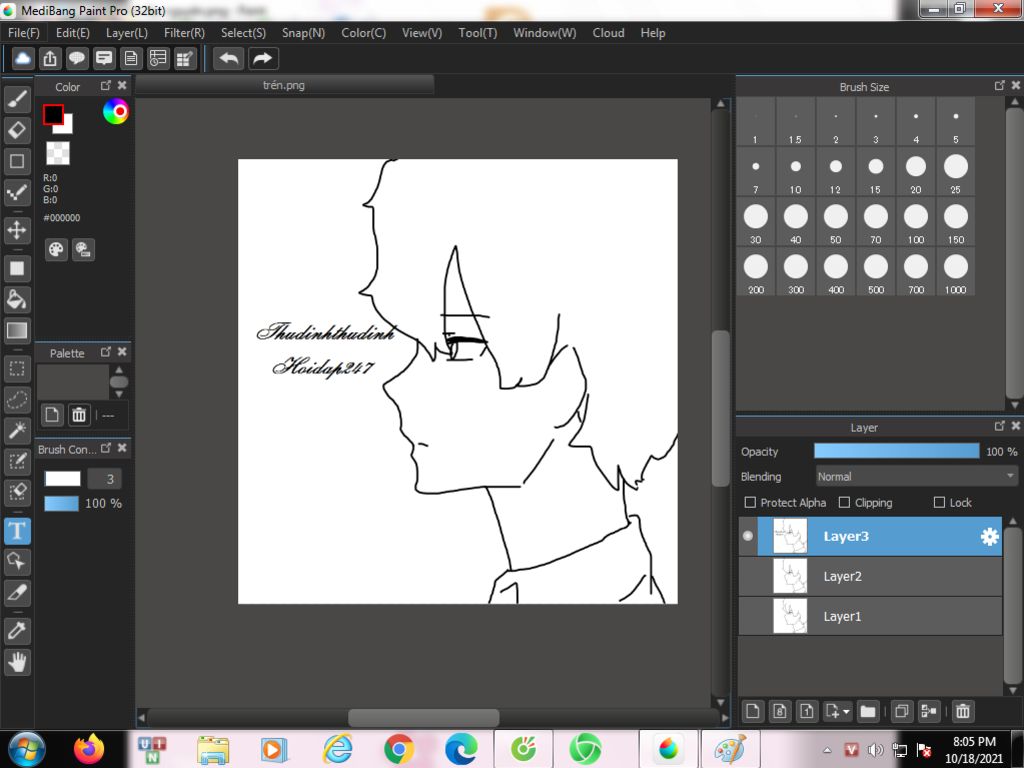
Task: Open the color wheel in Color panel
Action: pos(116,112)
